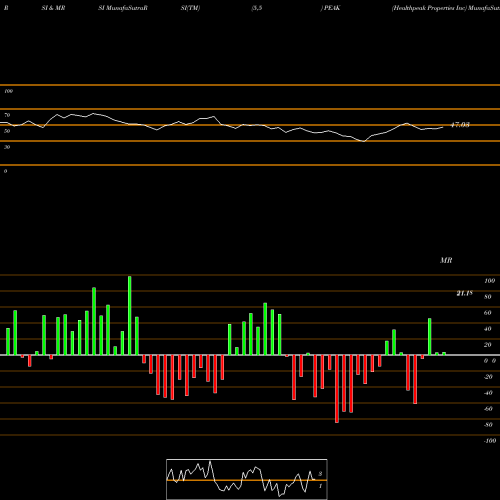Click the tallest green bar in MR histogram
This screenshot has width=500, height=500.
tap(130, 315)
